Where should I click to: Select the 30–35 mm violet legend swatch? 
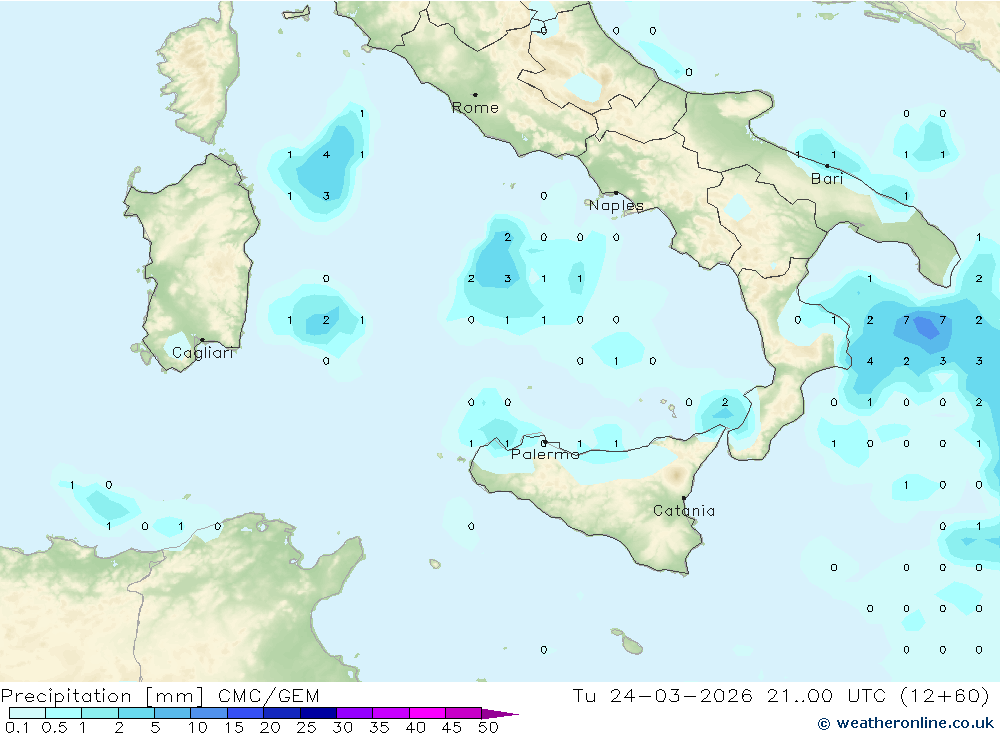(355, 713)
